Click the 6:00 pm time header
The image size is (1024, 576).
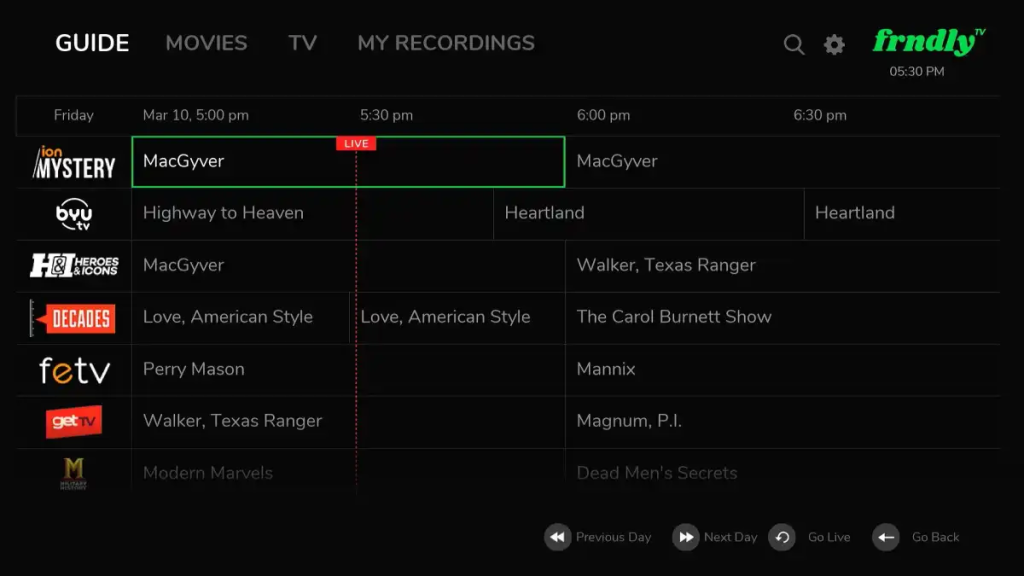pyautogui.click(x=603, y=116)
